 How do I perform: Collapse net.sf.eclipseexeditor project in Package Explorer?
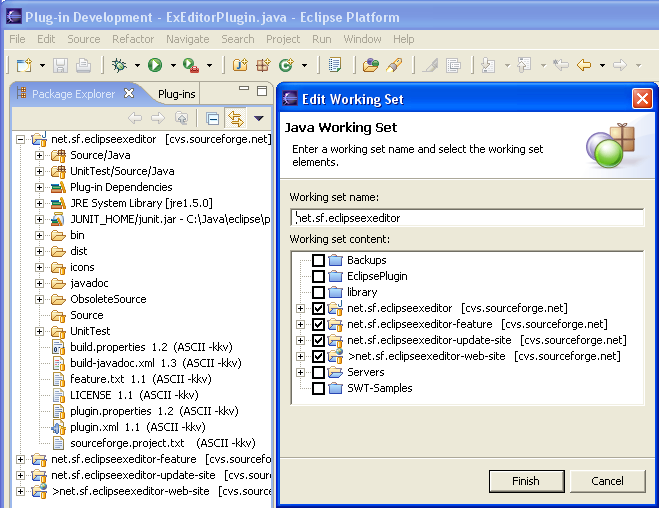(20, 139)
